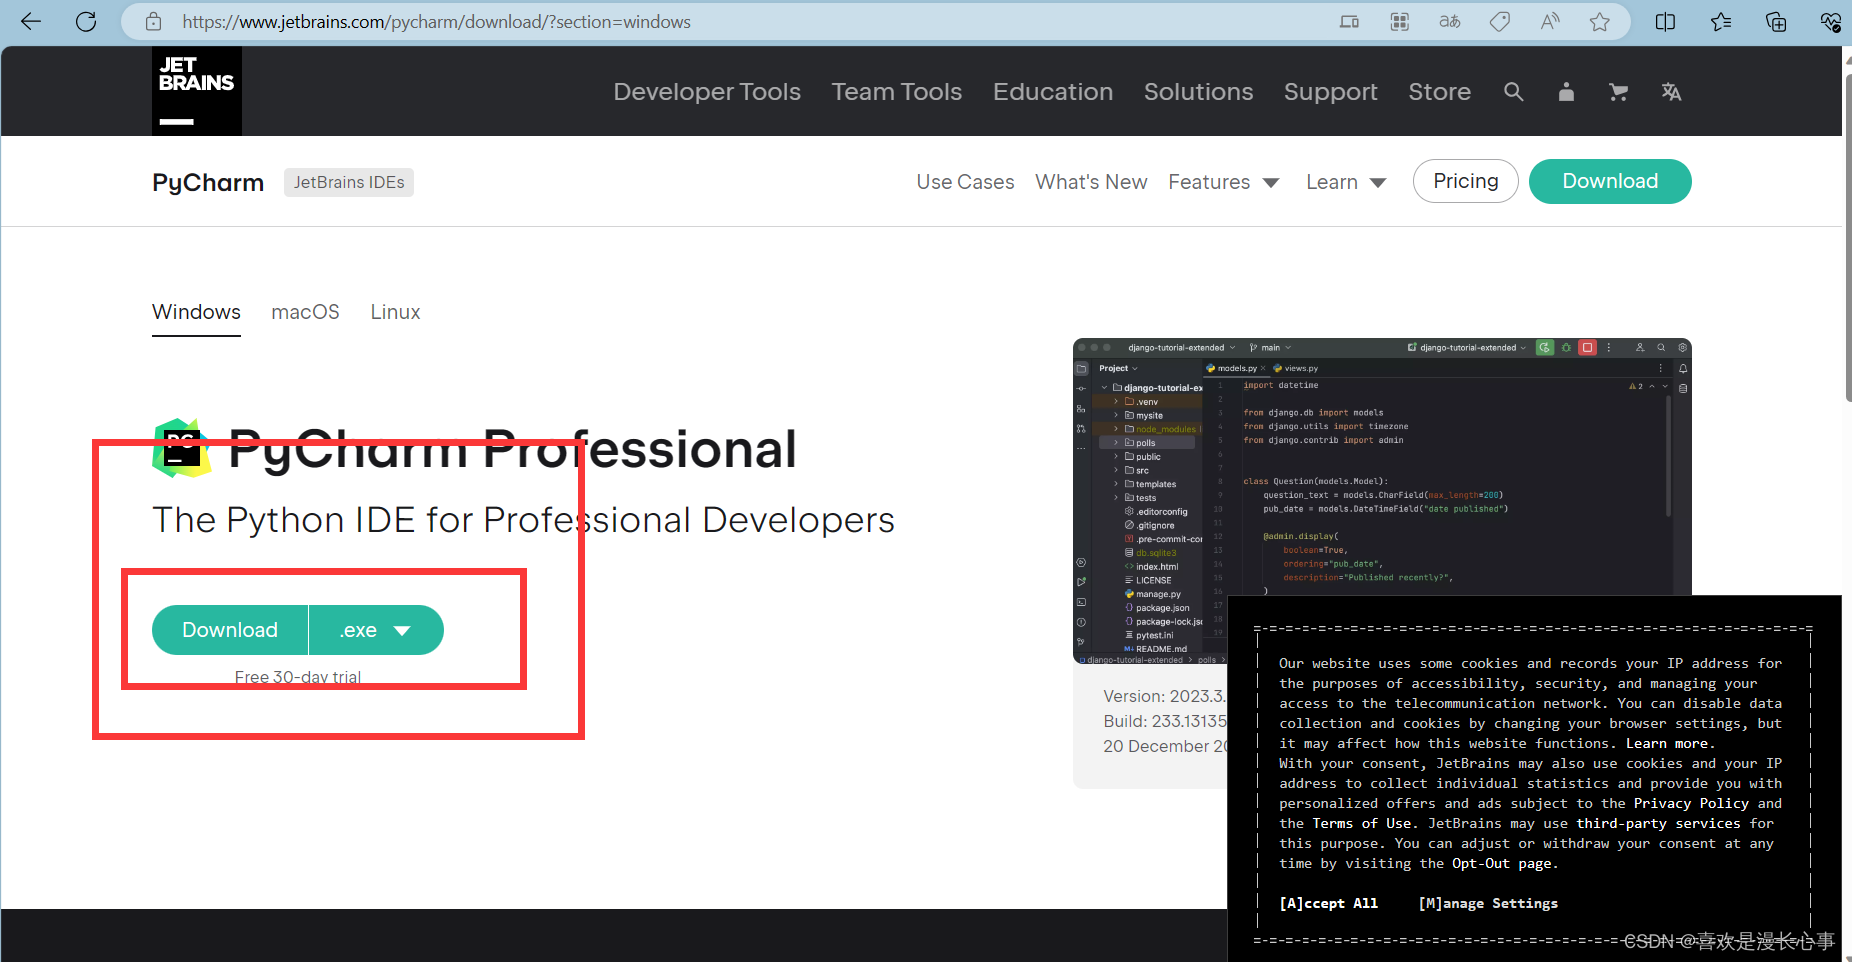Click the translate page icon in address bar
1852x962 pixels.
point(1450,21)
